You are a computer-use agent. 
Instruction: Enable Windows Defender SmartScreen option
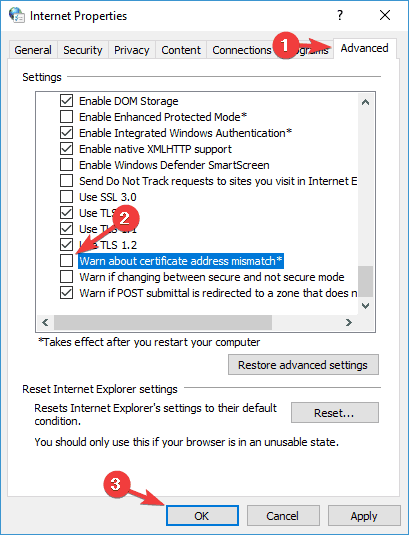[66, 164]
